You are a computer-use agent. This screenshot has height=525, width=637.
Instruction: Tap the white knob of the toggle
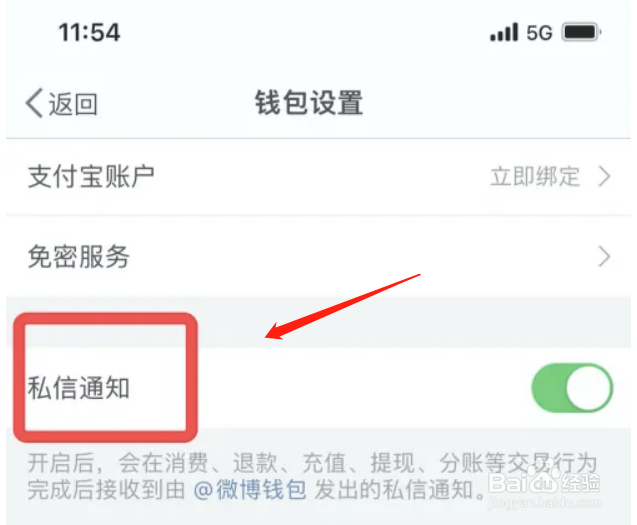(x=589, y=388)
